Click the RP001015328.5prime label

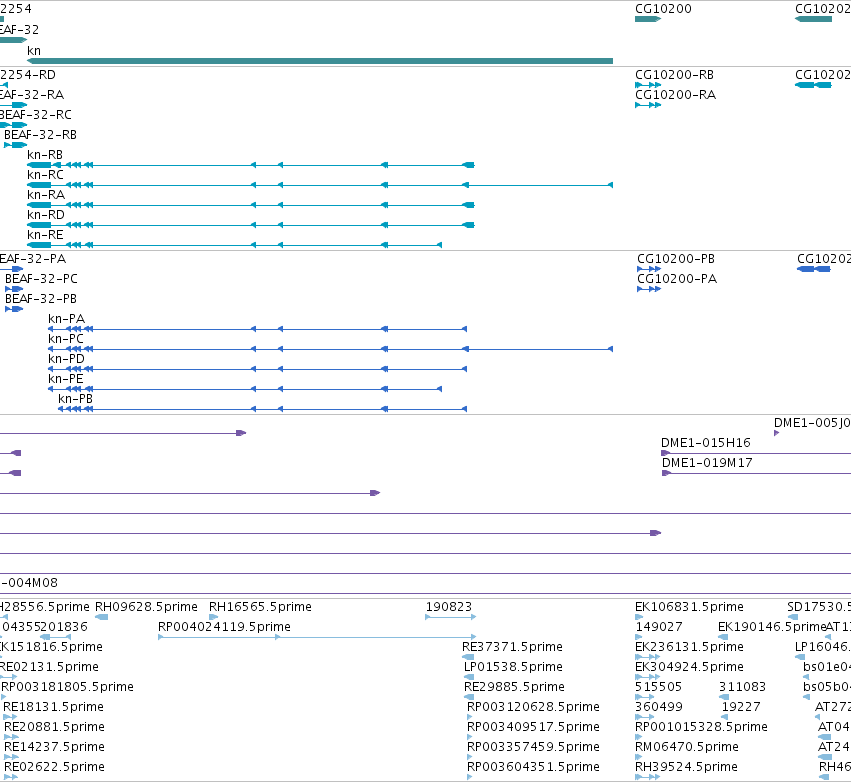click(x=701, y=727)
